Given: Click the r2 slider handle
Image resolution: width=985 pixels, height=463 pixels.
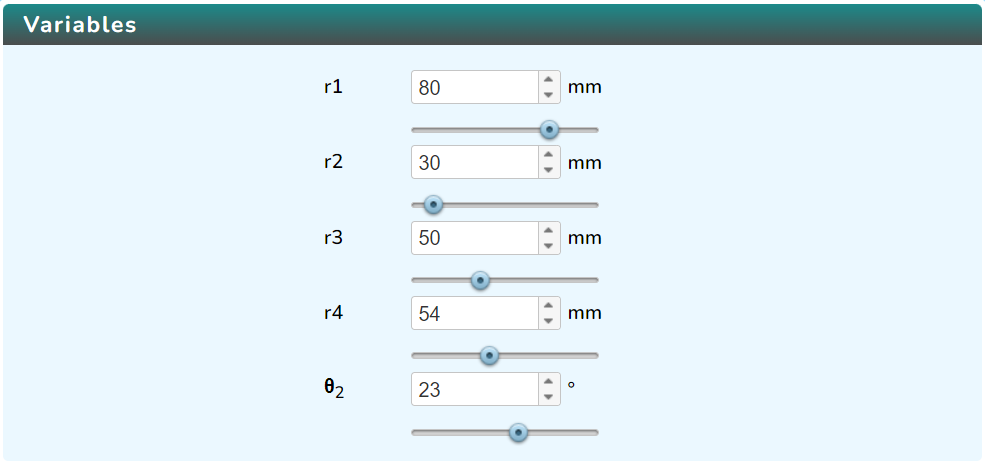Looking at the screenshot, I should point(433,205).
